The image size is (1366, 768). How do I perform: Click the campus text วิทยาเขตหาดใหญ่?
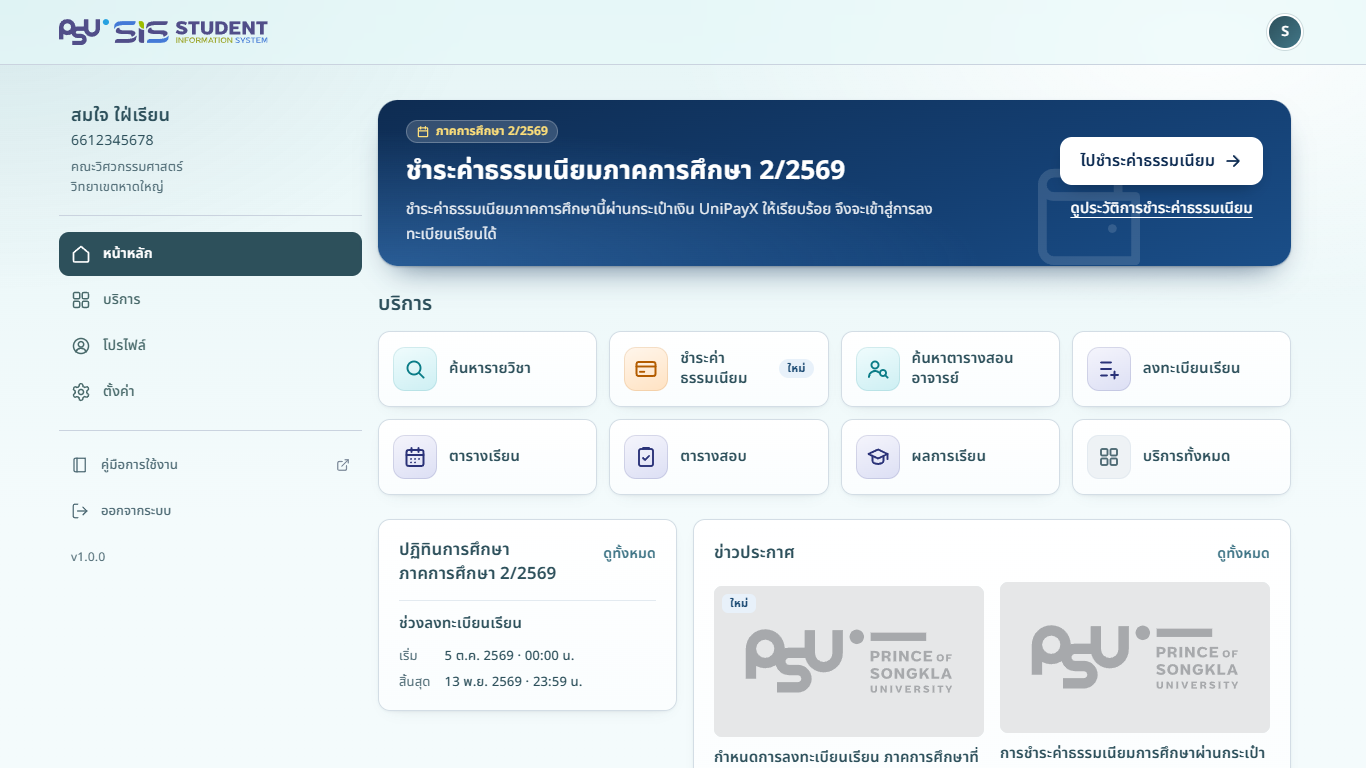pos(117,187)
